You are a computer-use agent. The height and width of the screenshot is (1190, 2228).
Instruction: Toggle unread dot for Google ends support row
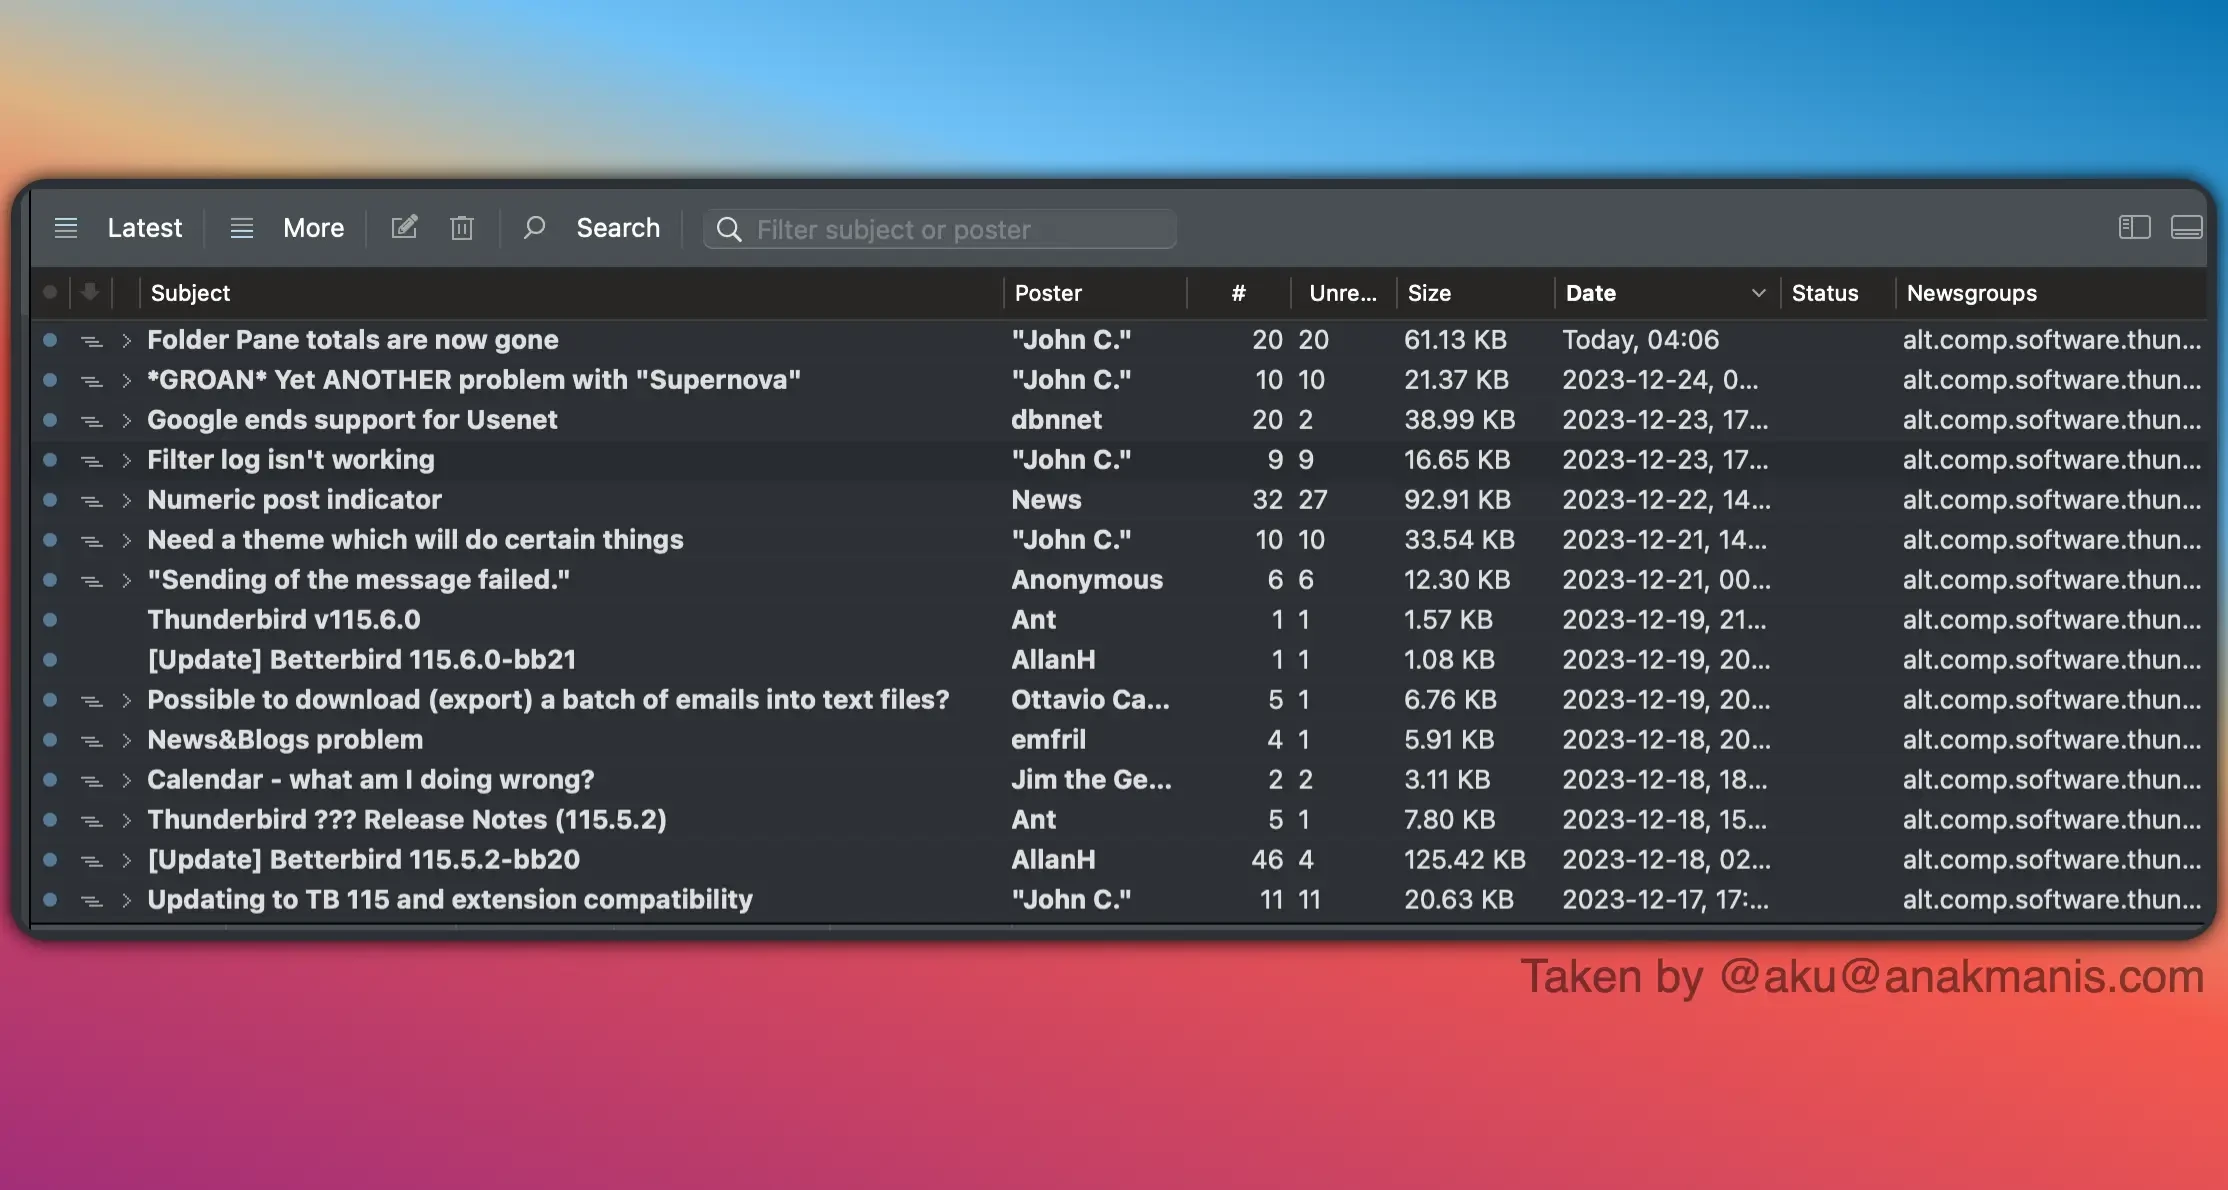pyautogui.click(x=50, y=420)
